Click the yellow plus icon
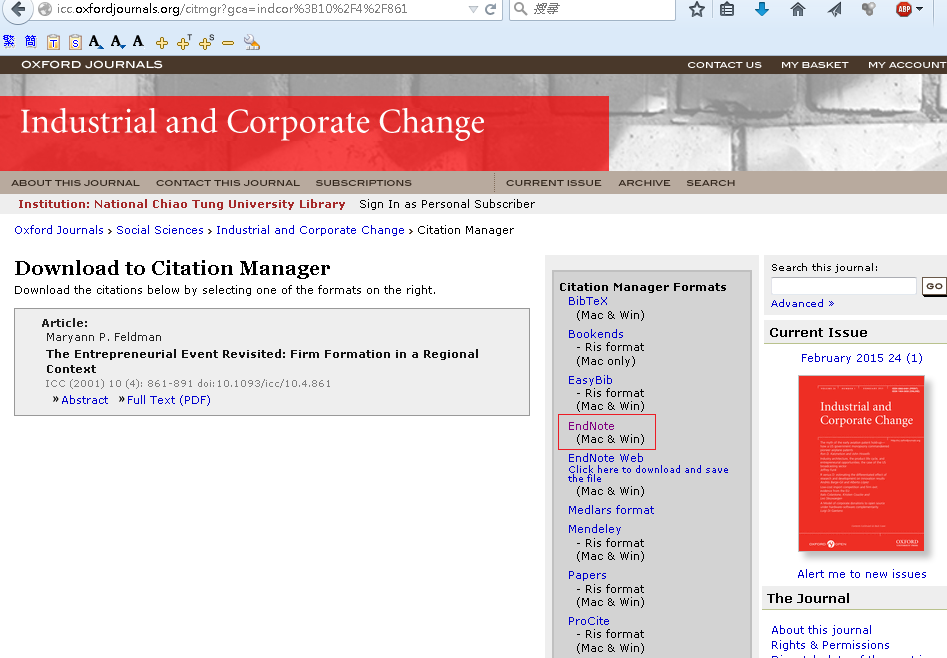This screenshot has width=947, height=658. (x=162, y=43)
